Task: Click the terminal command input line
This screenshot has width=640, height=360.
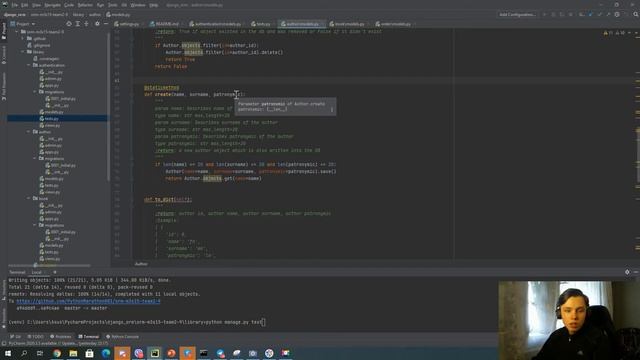Action: coord(137,322)
